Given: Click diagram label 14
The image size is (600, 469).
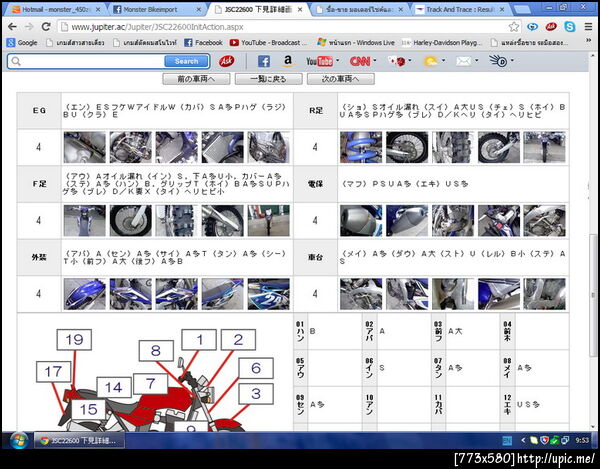Looking at the screenshot, I should pyautogui.click(x=114, y=388).
